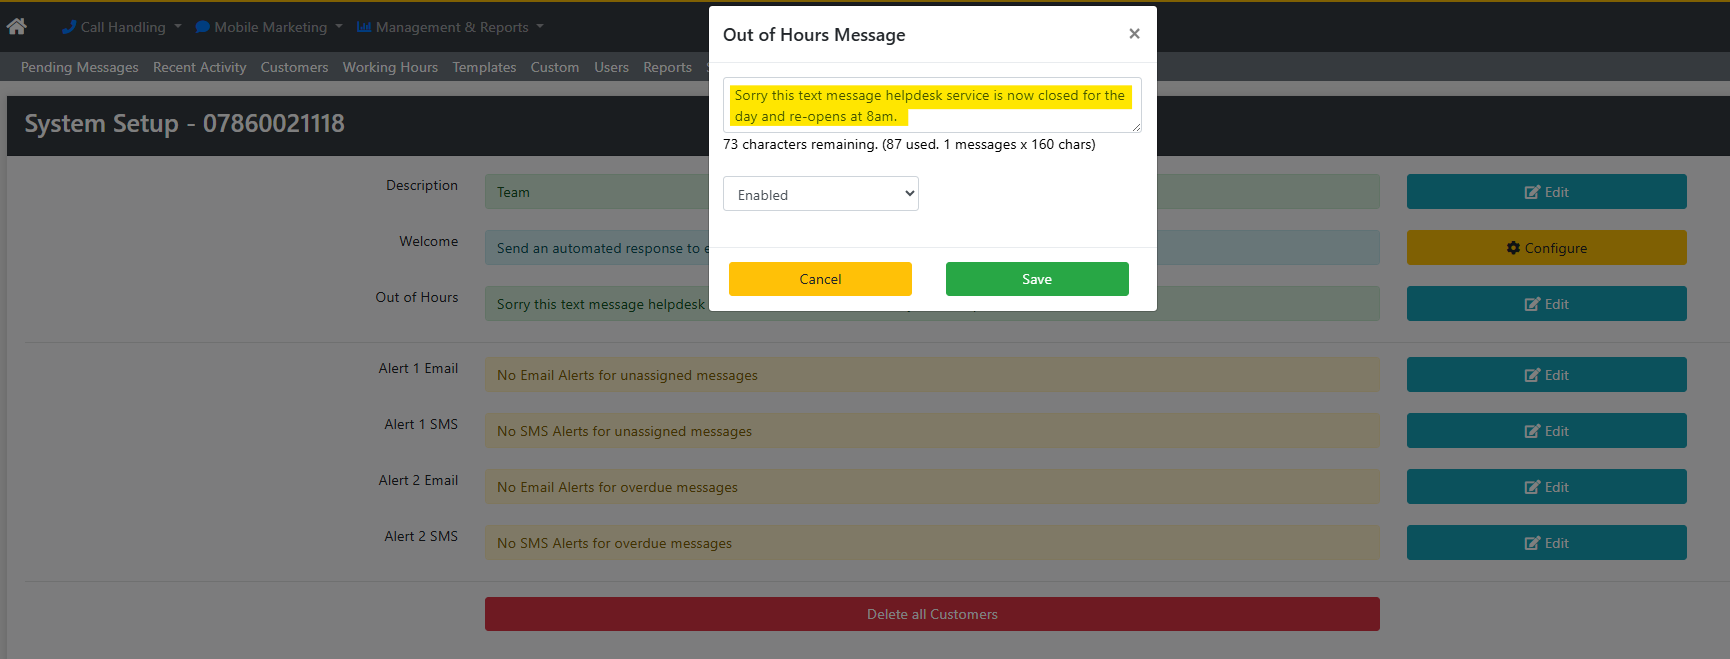
Task: Open the Recent Activity tab
Action: (199, 67)
